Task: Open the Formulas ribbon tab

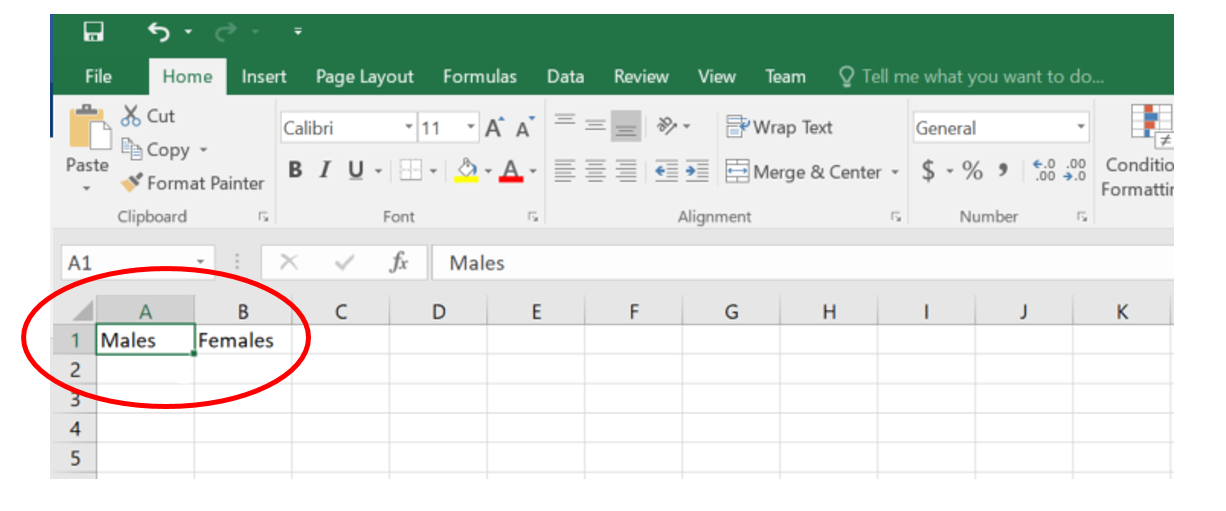Action: pyautogui.click(x=480, y=77)
